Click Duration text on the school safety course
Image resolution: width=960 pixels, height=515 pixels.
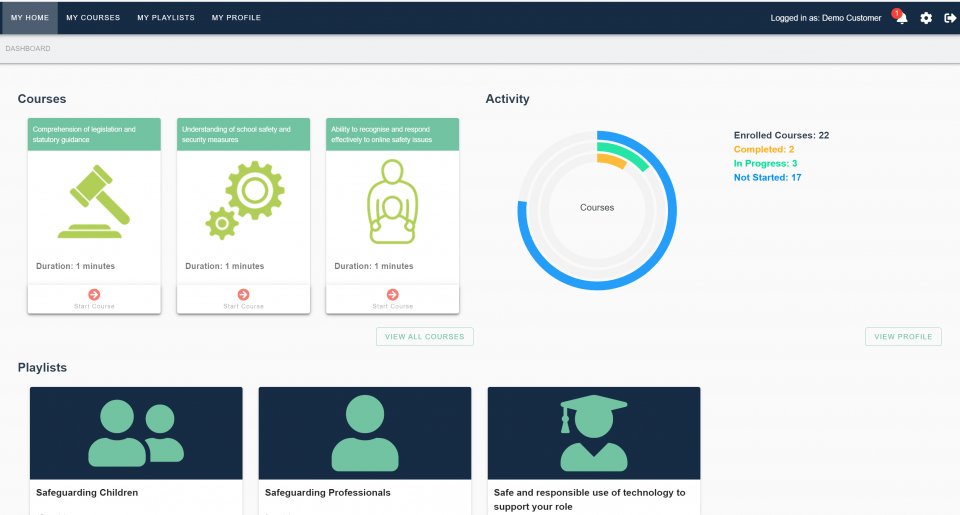[x=225, y=266]
